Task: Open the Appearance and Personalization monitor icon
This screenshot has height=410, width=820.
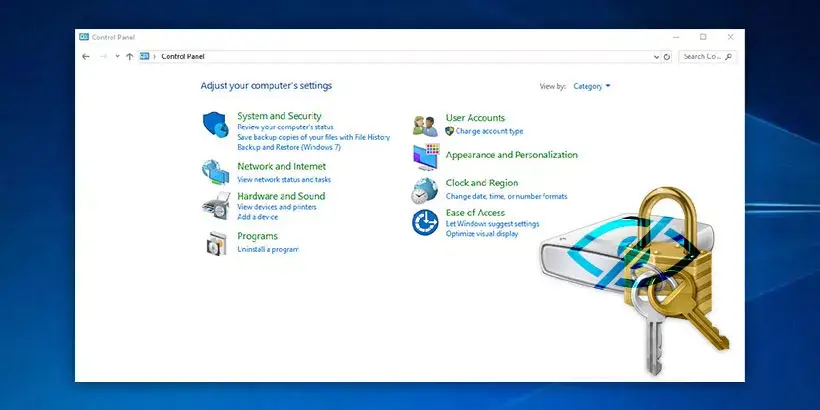Action: tap(426, 157)
